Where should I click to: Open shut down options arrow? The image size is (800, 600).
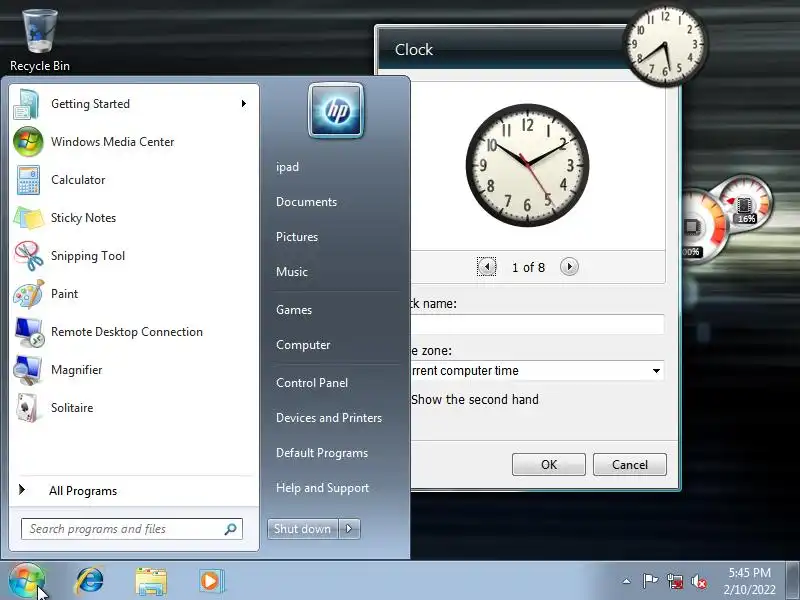(349, 529)
